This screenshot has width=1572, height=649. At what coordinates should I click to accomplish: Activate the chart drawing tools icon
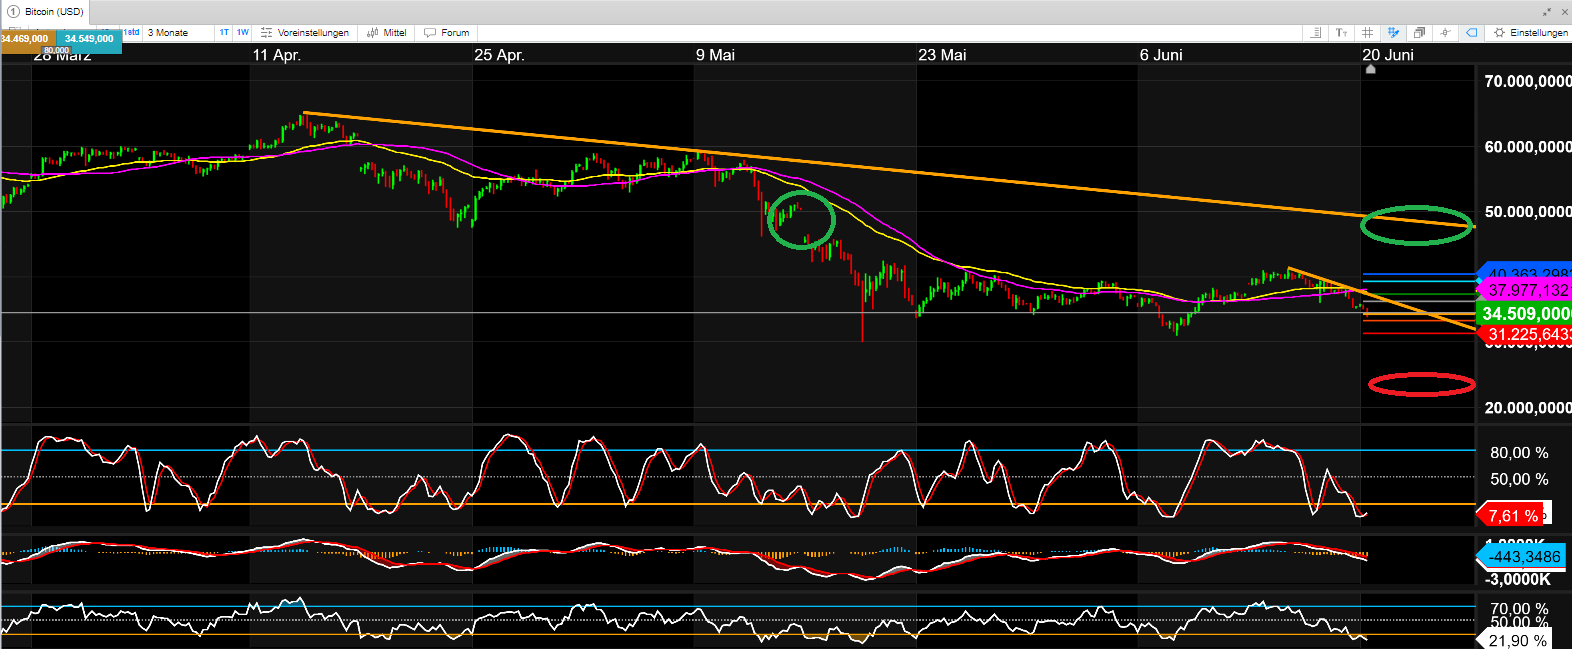(x=1393, y=33)
